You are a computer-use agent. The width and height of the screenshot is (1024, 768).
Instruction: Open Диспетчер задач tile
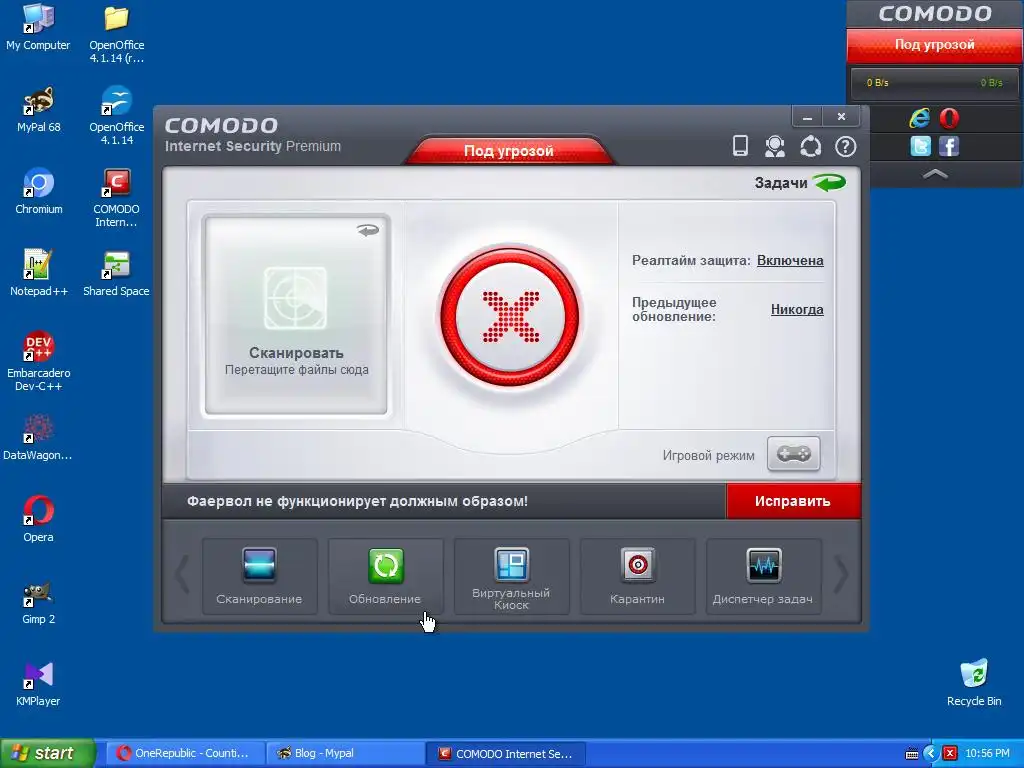[x=763, y=576]
